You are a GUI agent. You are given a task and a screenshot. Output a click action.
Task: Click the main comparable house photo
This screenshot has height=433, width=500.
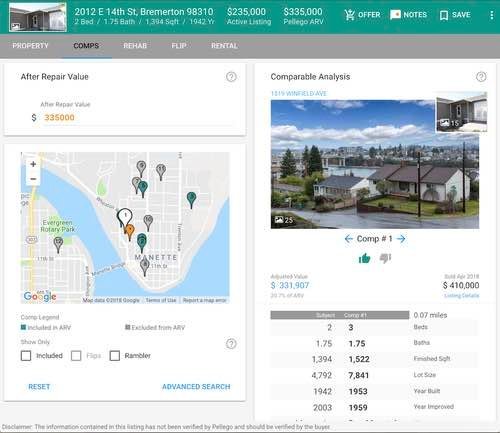(375, 164)
